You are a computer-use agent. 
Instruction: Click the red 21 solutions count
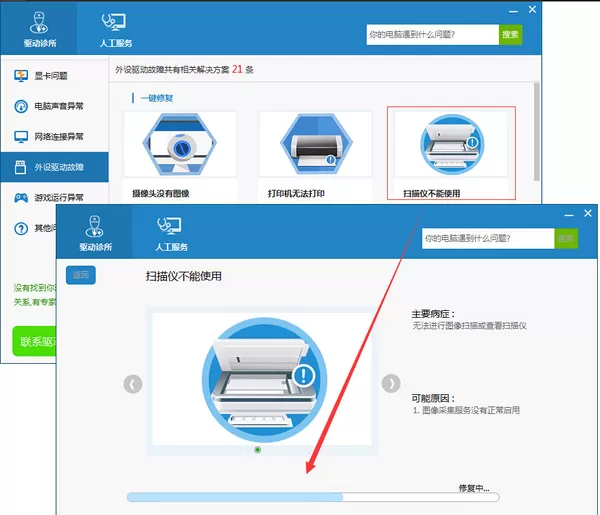[237, 69]
